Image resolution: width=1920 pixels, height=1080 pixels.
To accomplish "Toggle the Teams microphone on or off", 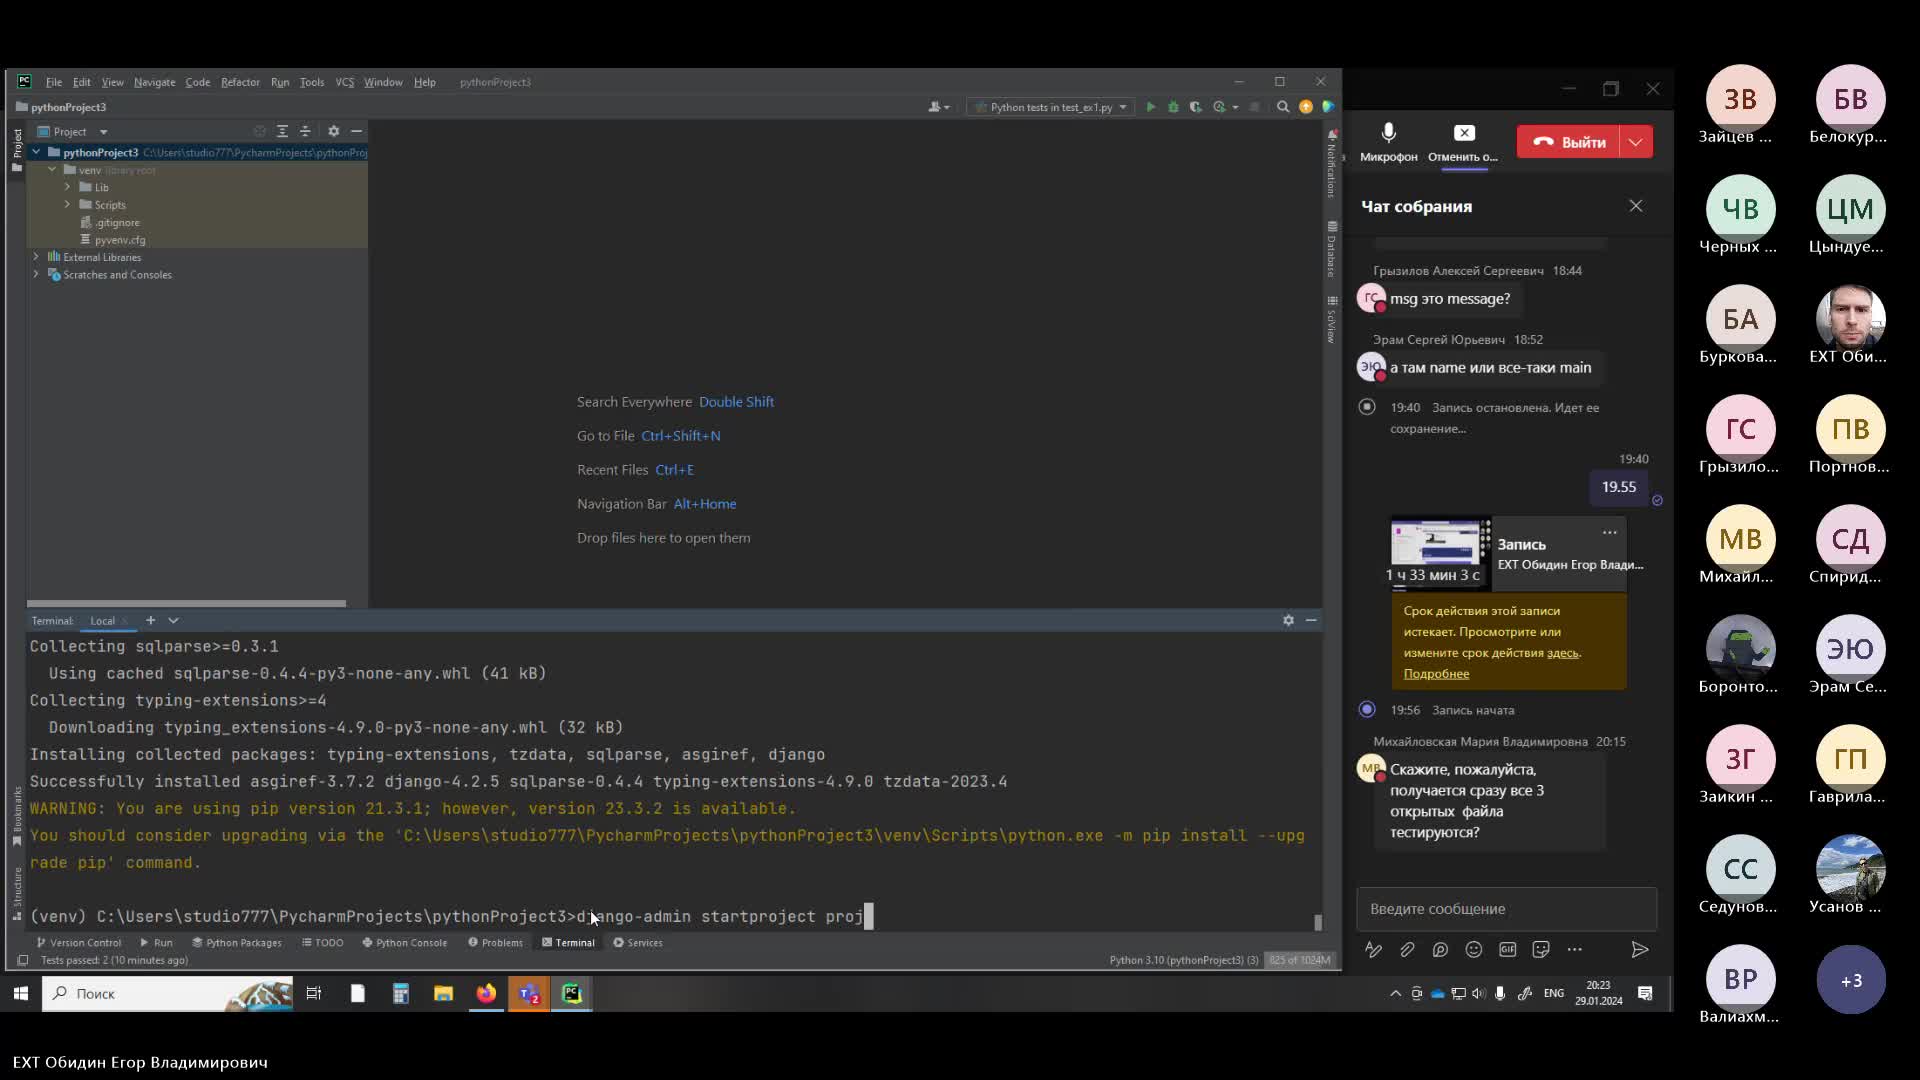I will click(x=1388, y=141).
